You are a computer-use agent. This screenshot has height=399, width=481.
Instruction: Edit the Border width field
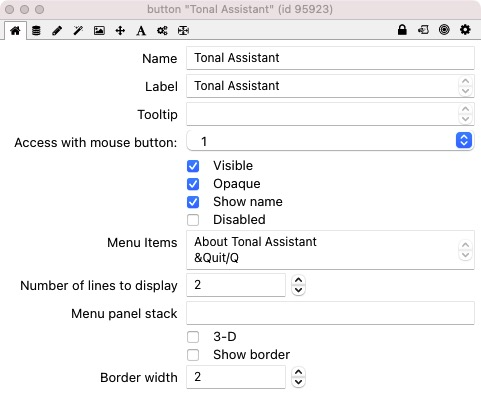point(236,377)
